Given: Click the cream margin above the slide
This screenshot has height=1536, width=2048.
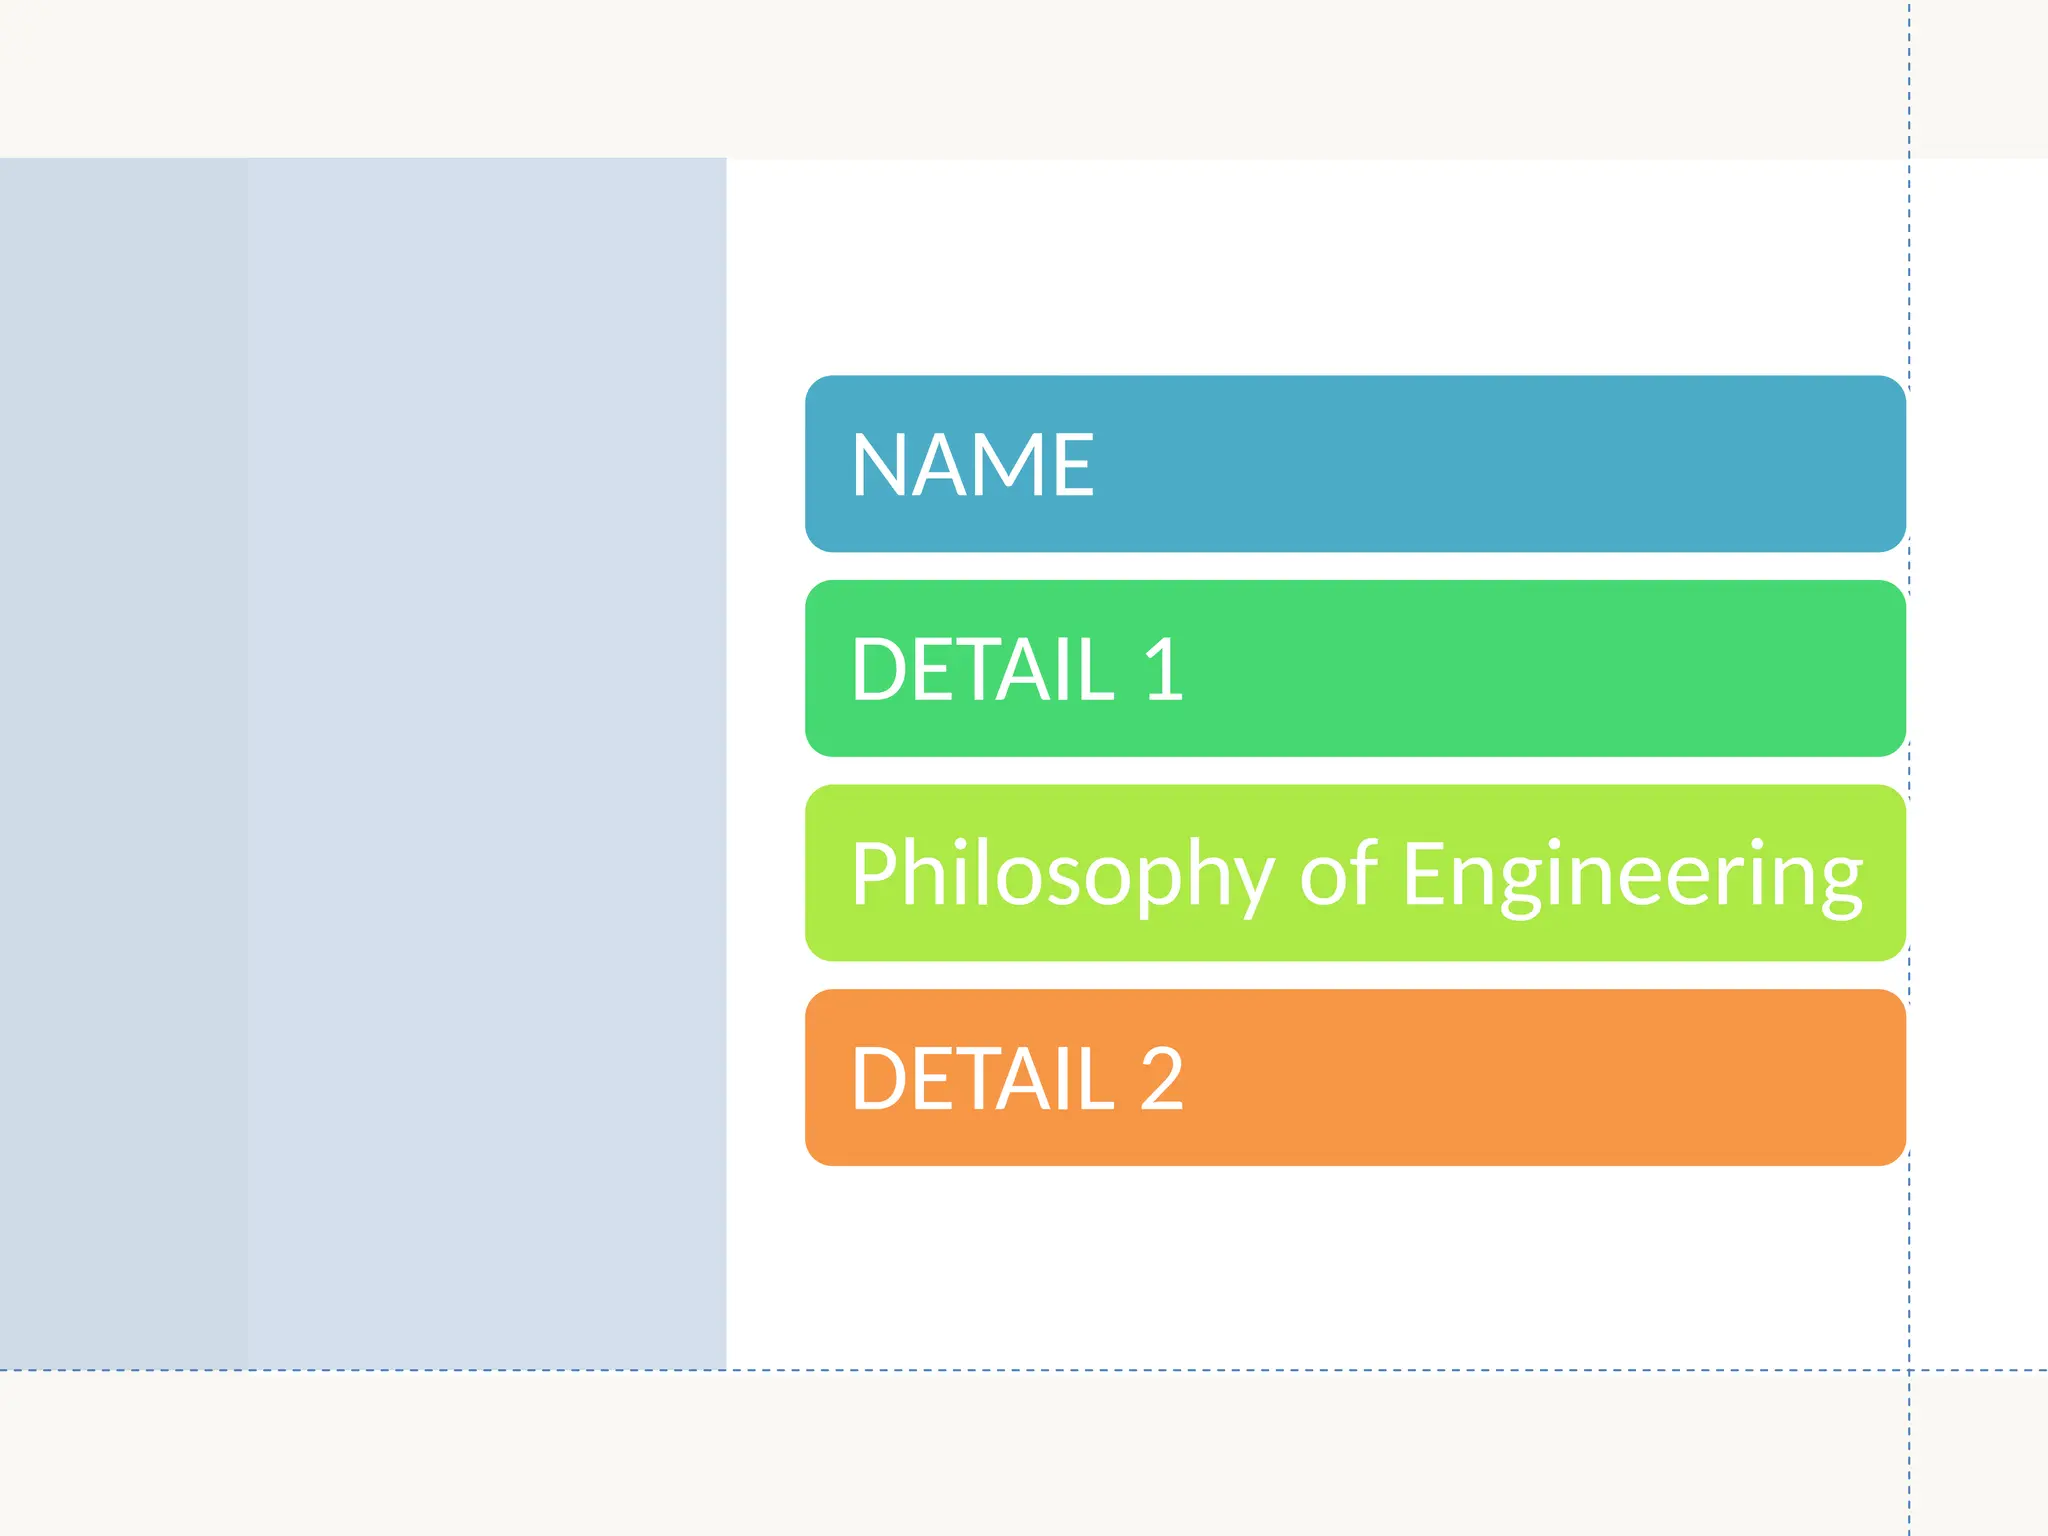Looking at the screenshot, I should (1000, 78).
